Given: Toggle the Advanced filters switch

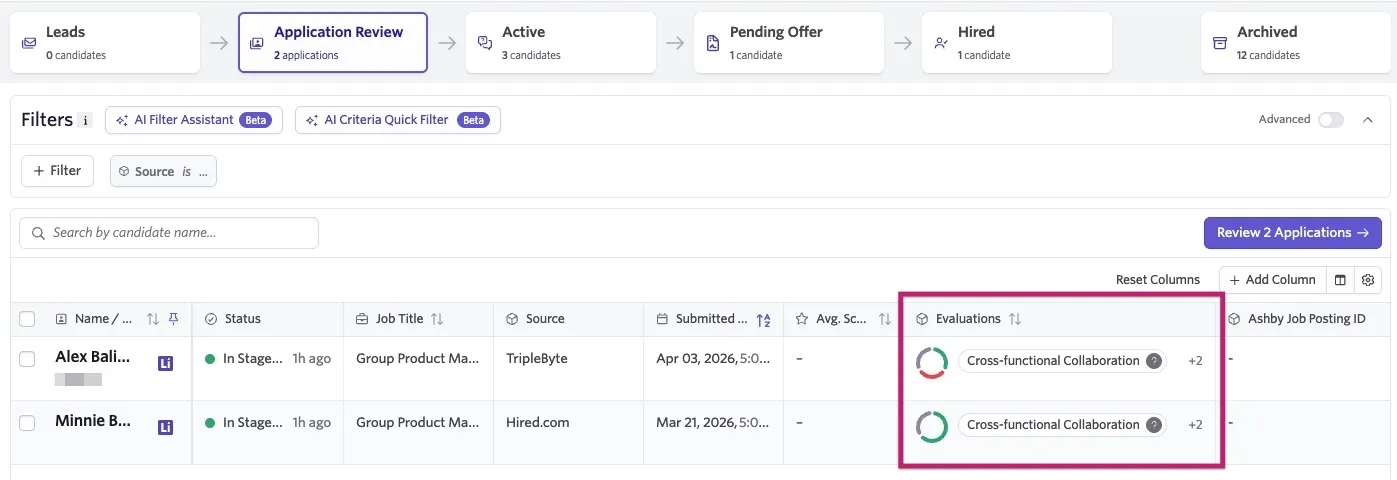Looking at the screenshot, I should [x=1331, y=120].
